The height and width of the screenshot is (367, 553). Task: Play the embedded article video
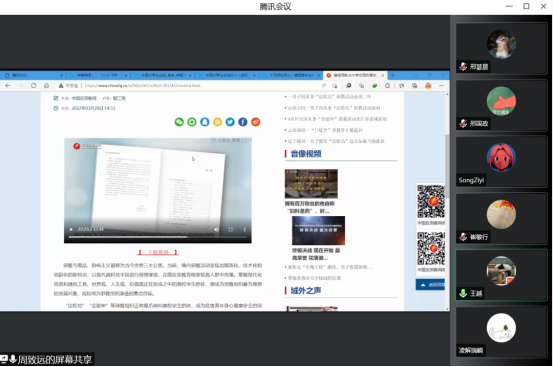click(x=71, y=230)
